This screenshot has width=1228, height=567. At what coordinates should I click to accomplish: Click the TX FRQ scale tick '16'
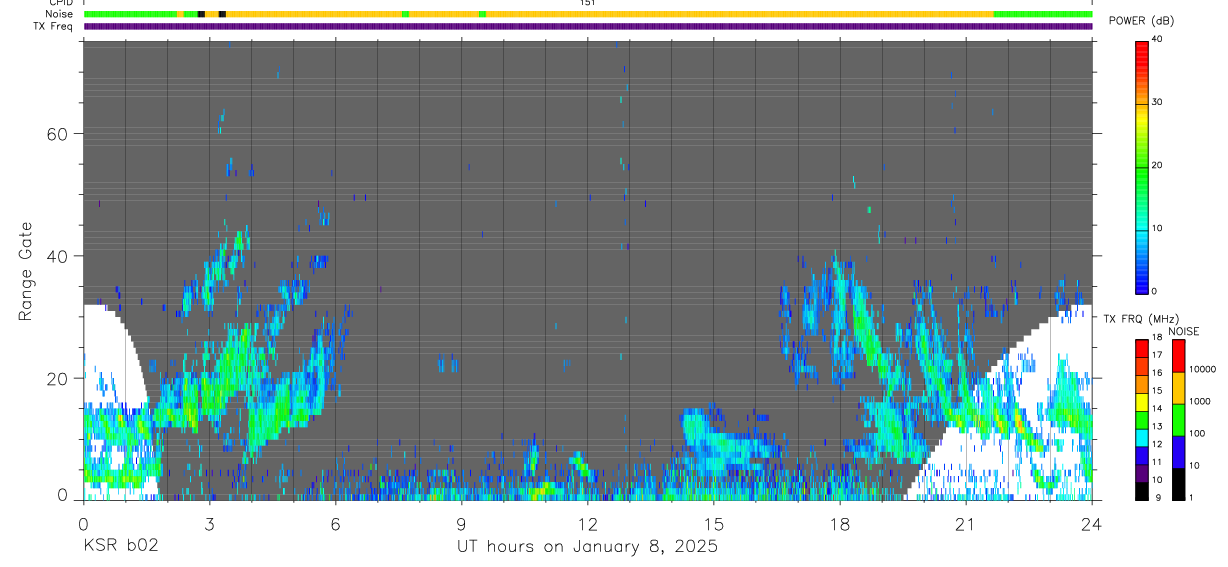tap(1157, 373)
